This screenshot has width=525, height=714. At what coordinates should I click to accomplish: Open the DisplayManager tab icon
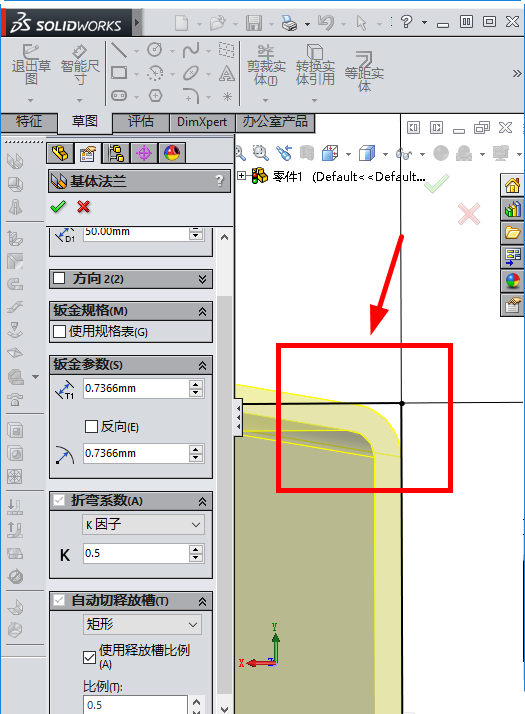(x=172, y=153)
